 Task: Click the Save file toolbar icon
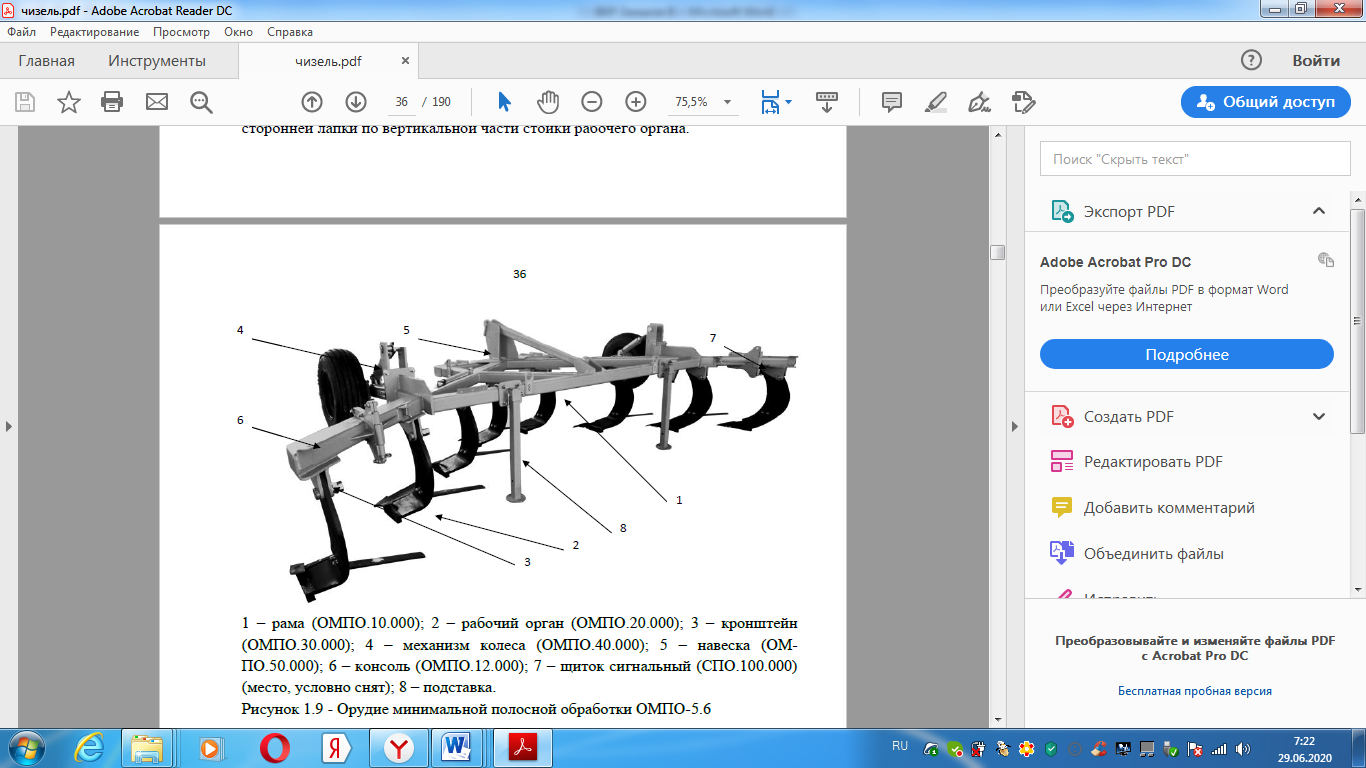tap(25, 102)
